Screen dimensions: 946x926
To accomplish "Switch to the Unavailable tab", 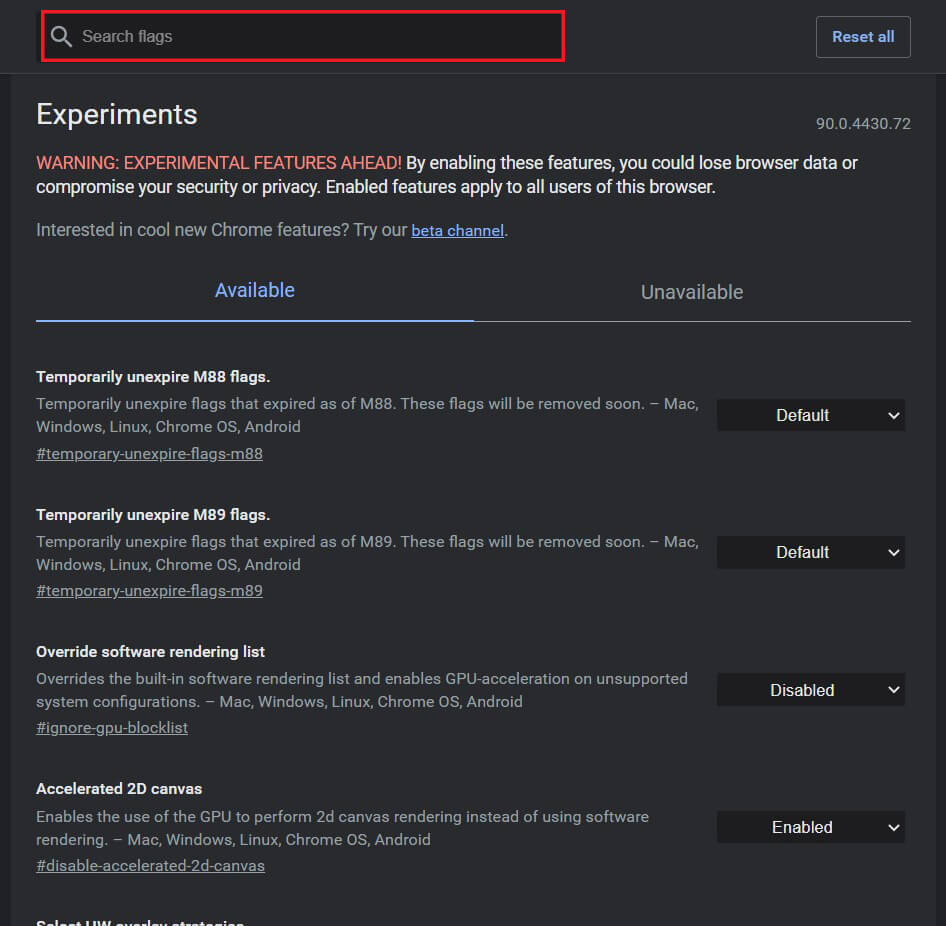I will (692, 292).
